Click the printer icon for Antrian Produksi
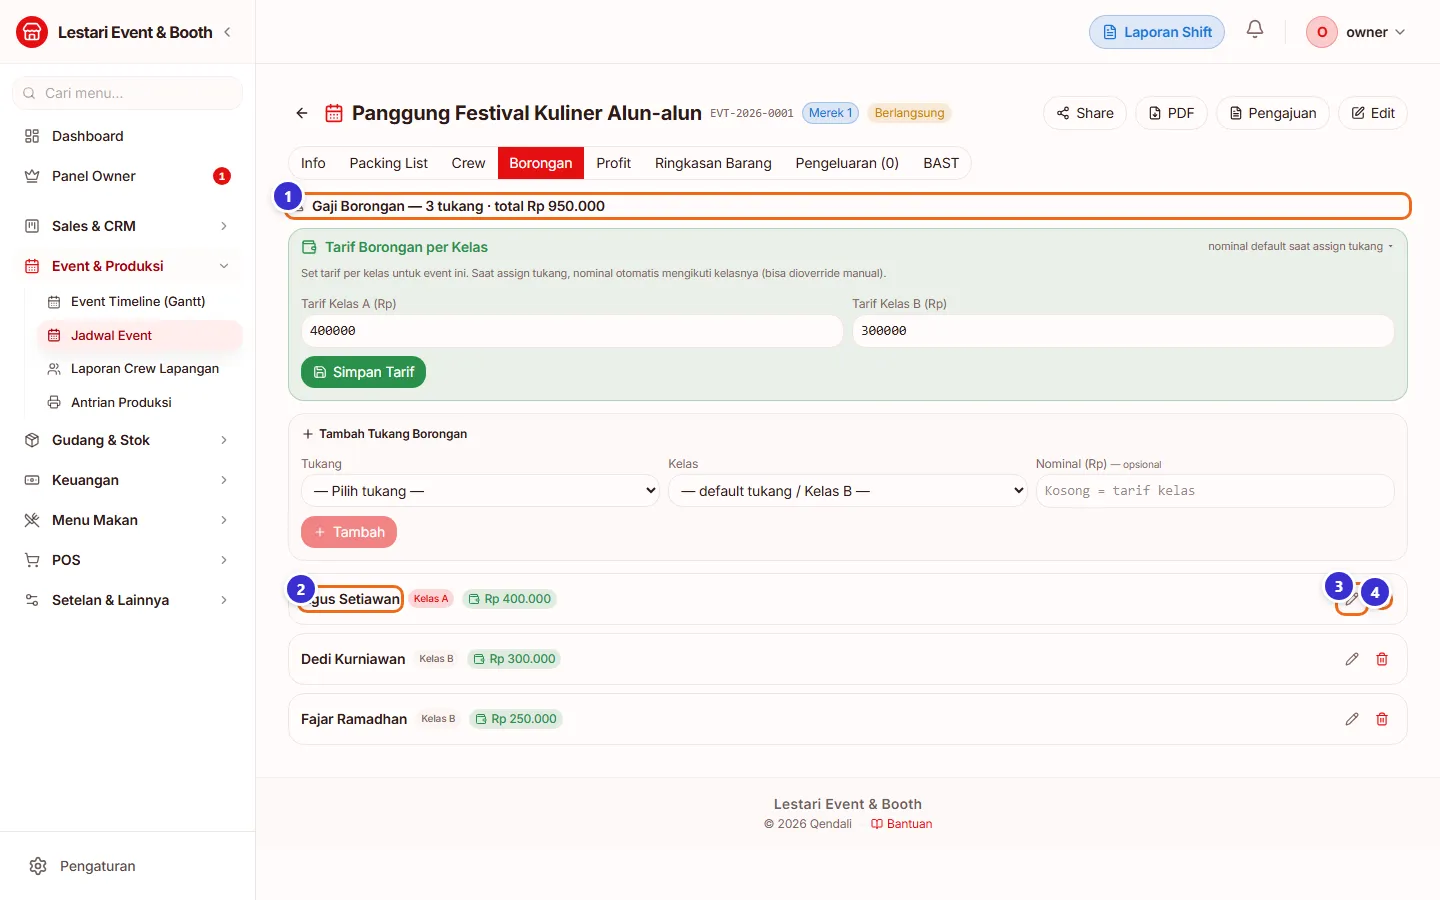Viewport: 1440px width, 900px height. (54, 402)
